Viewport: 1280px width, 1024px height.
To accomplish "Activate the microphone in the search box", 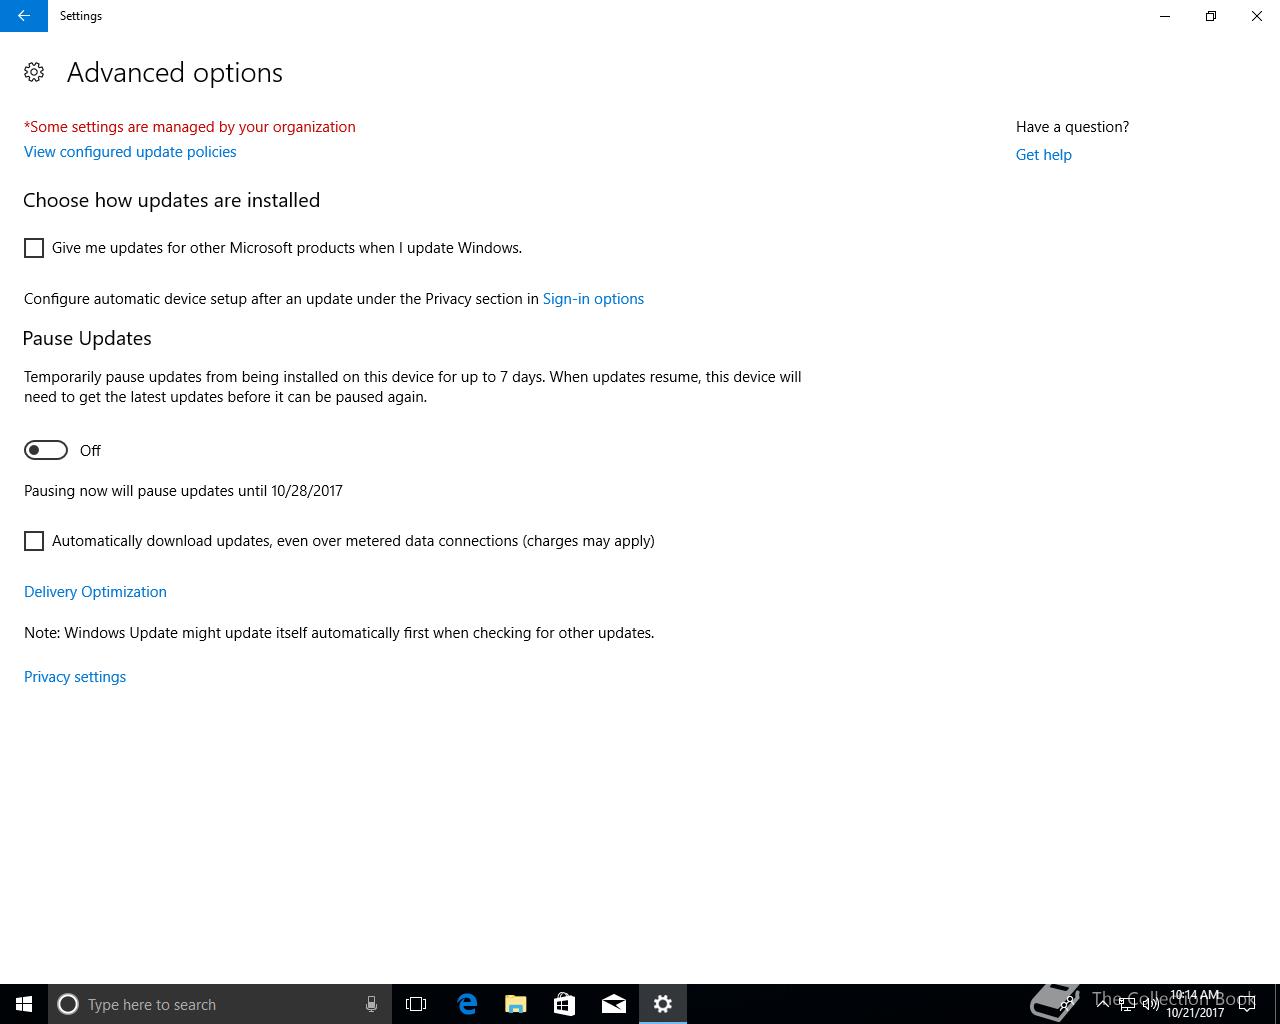I will (x=371, y=1004).
